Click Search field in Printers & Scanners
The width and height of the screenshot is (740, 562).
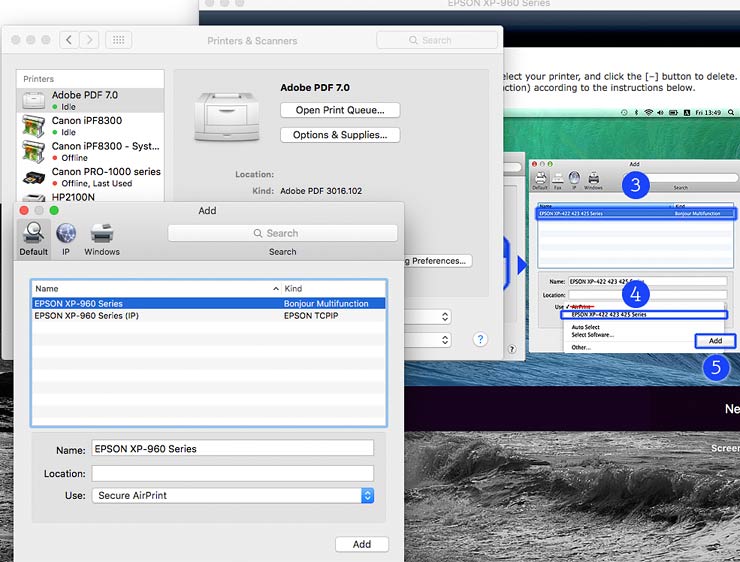(437, 40)
